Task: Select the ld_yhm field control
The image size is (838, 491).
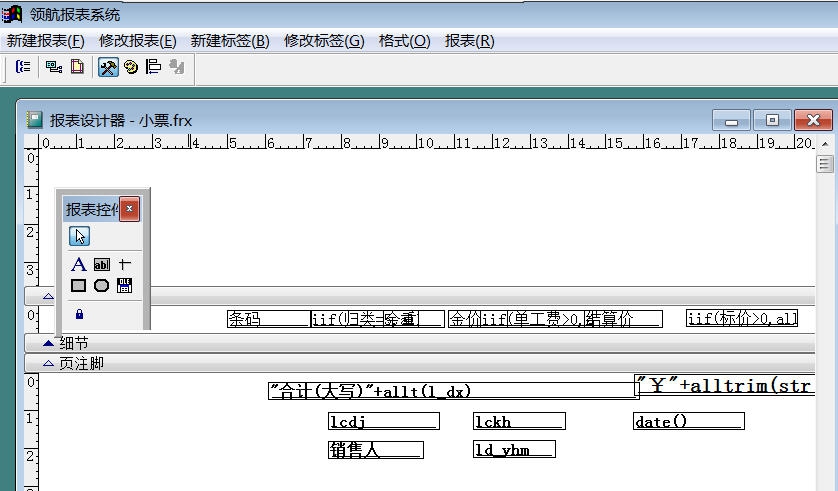Action: pyautogui.click(x=514, y=449)
